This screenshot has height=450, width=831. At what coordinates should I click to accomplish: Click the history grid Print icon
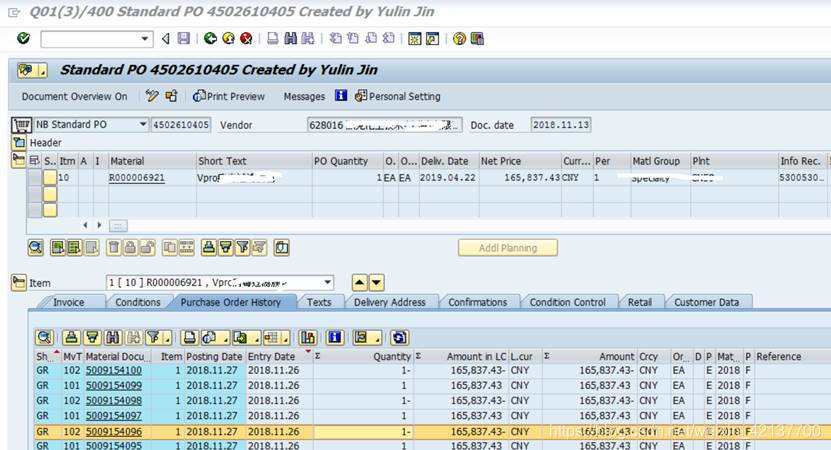[189, 338]
